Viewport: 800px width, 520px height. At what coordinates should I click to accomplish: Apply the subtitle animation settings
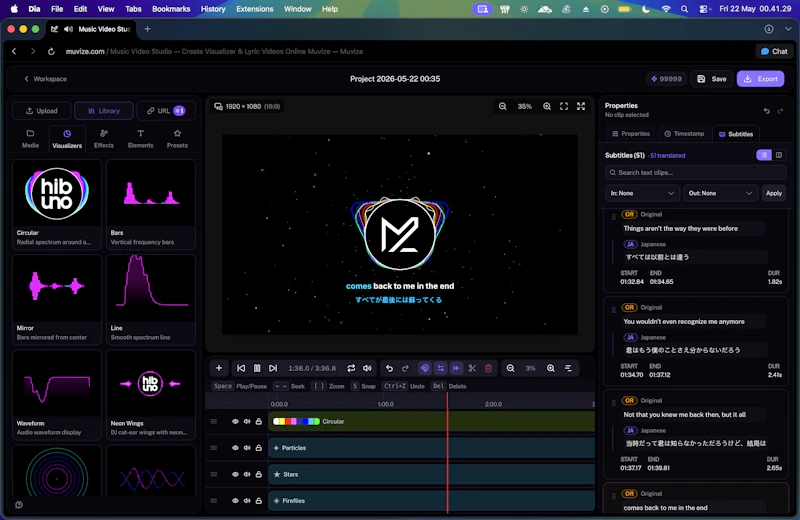pos(773,193)
